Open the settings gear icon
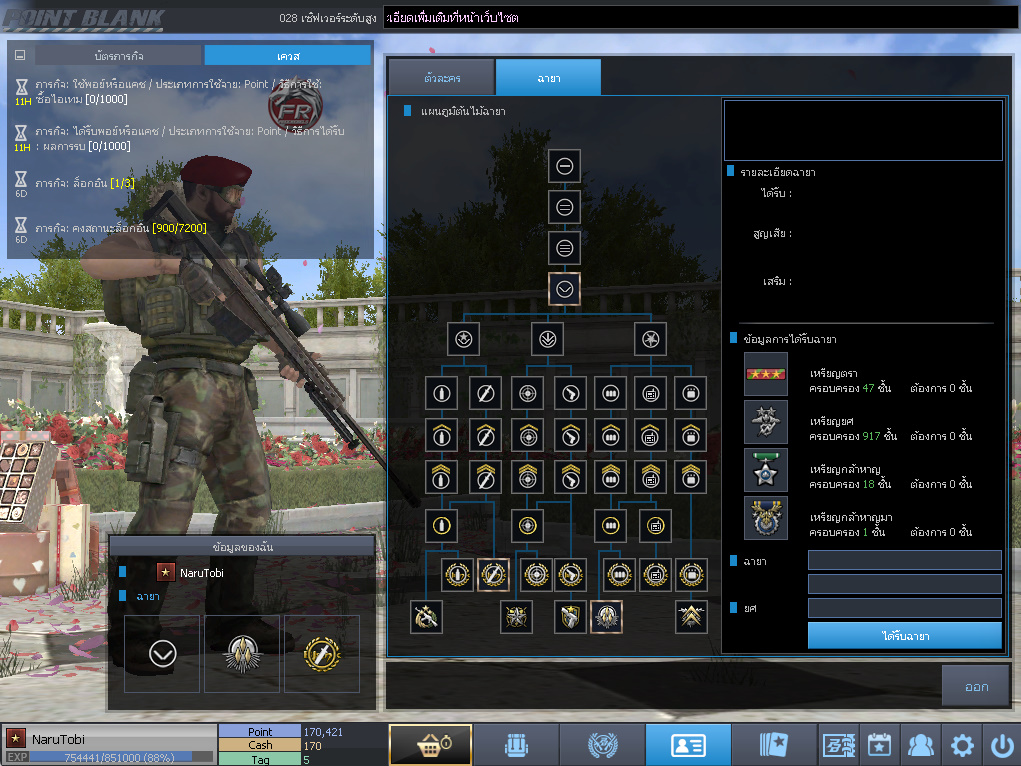The width and height of the screenshot is (1021, 766). 962,745
